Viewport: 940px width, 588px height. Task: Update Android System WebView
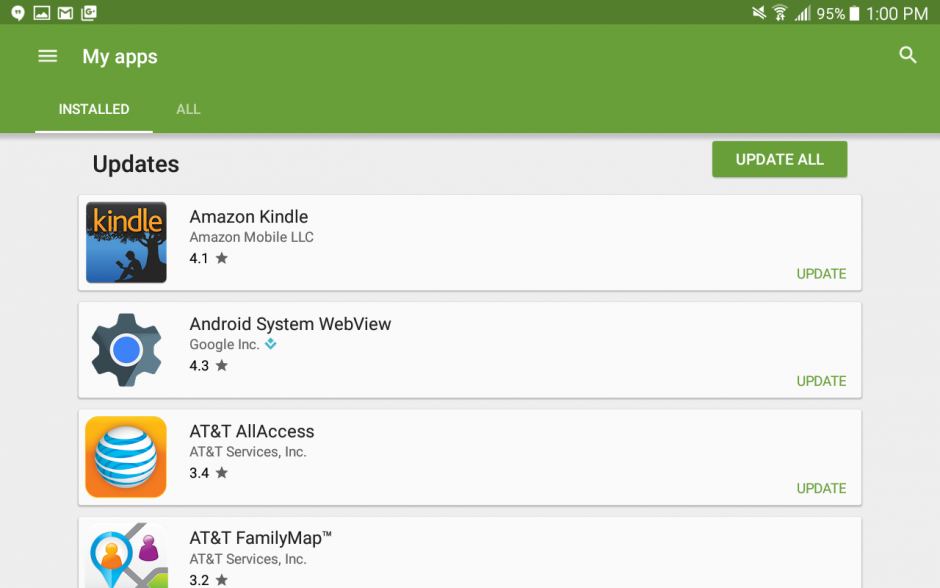(821, 381)
